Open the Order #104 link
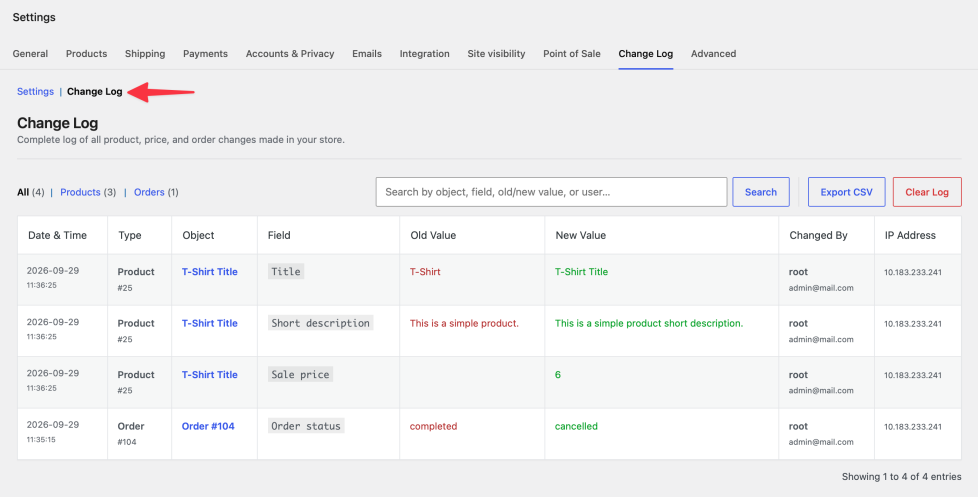Screen dimensions: 978x497 [208, 427]
